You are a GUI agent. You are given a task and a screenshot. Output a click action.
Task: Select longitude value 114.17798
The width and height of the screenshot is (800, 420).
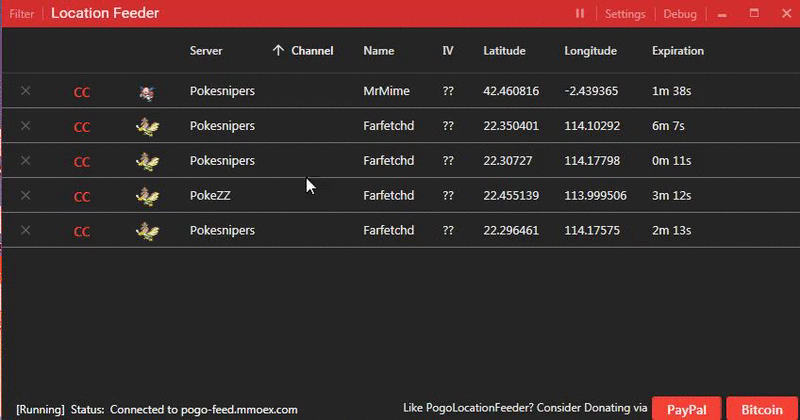[592, 160]
